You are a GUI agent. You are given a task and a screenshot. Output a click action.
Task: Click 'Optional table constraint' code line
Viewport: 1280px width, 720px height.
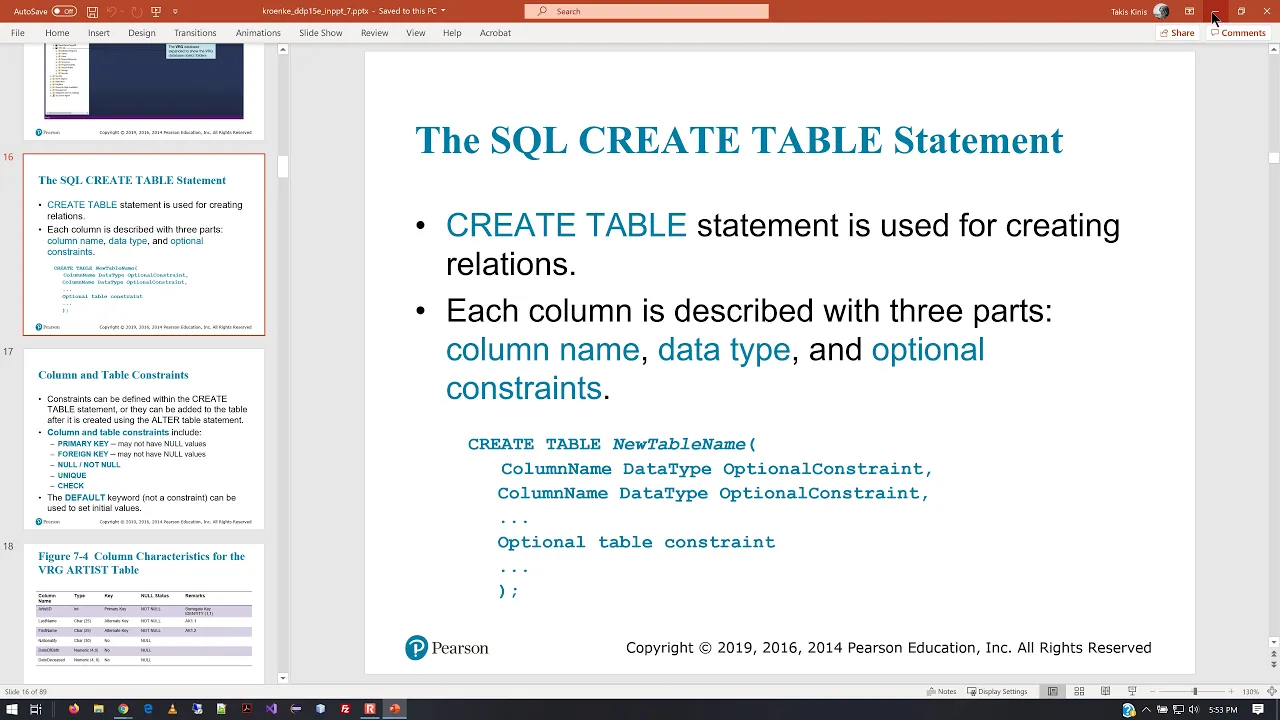[x=636, y=542]
